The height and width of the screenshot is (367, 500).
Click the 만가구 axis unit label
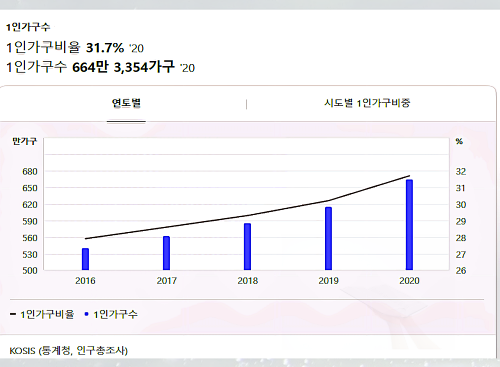[x=24, y=141]
